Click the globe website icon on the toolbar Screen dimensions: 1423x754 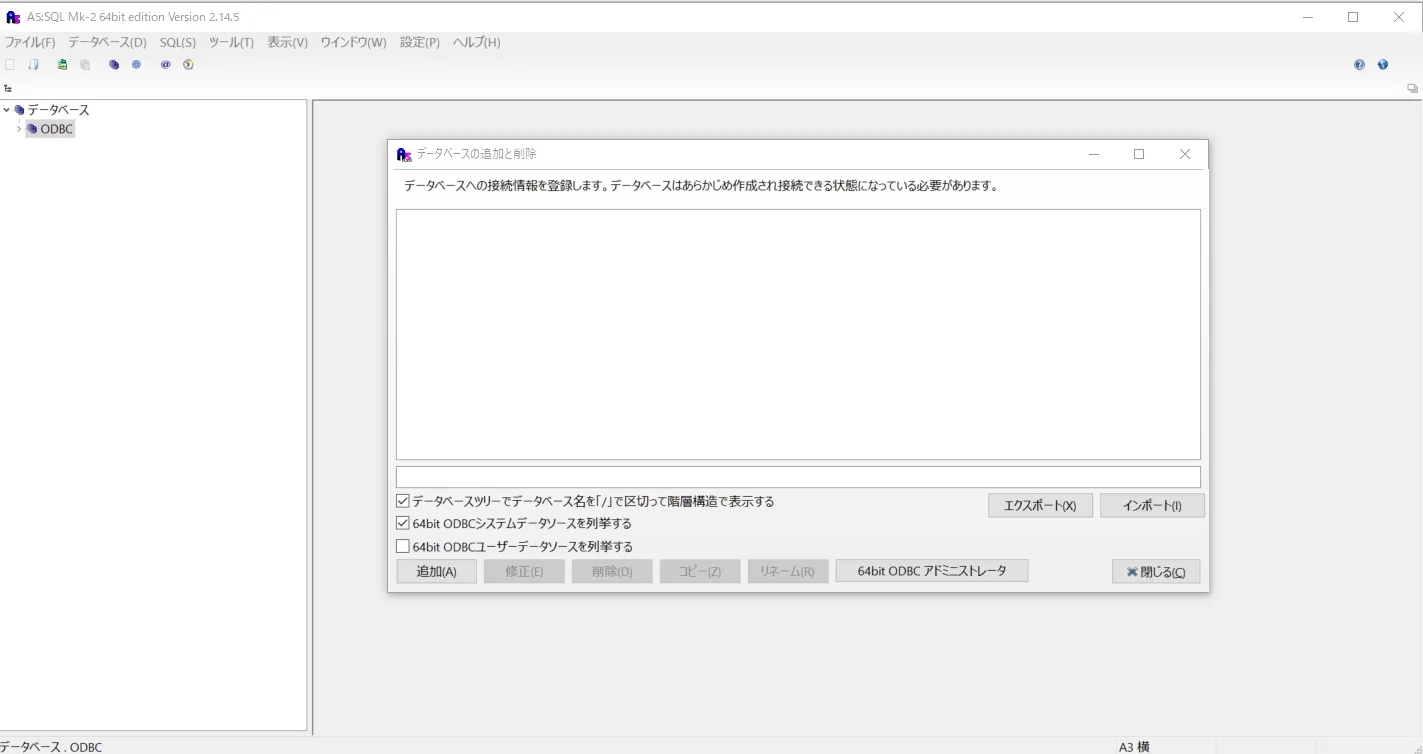click(1383, 64)
